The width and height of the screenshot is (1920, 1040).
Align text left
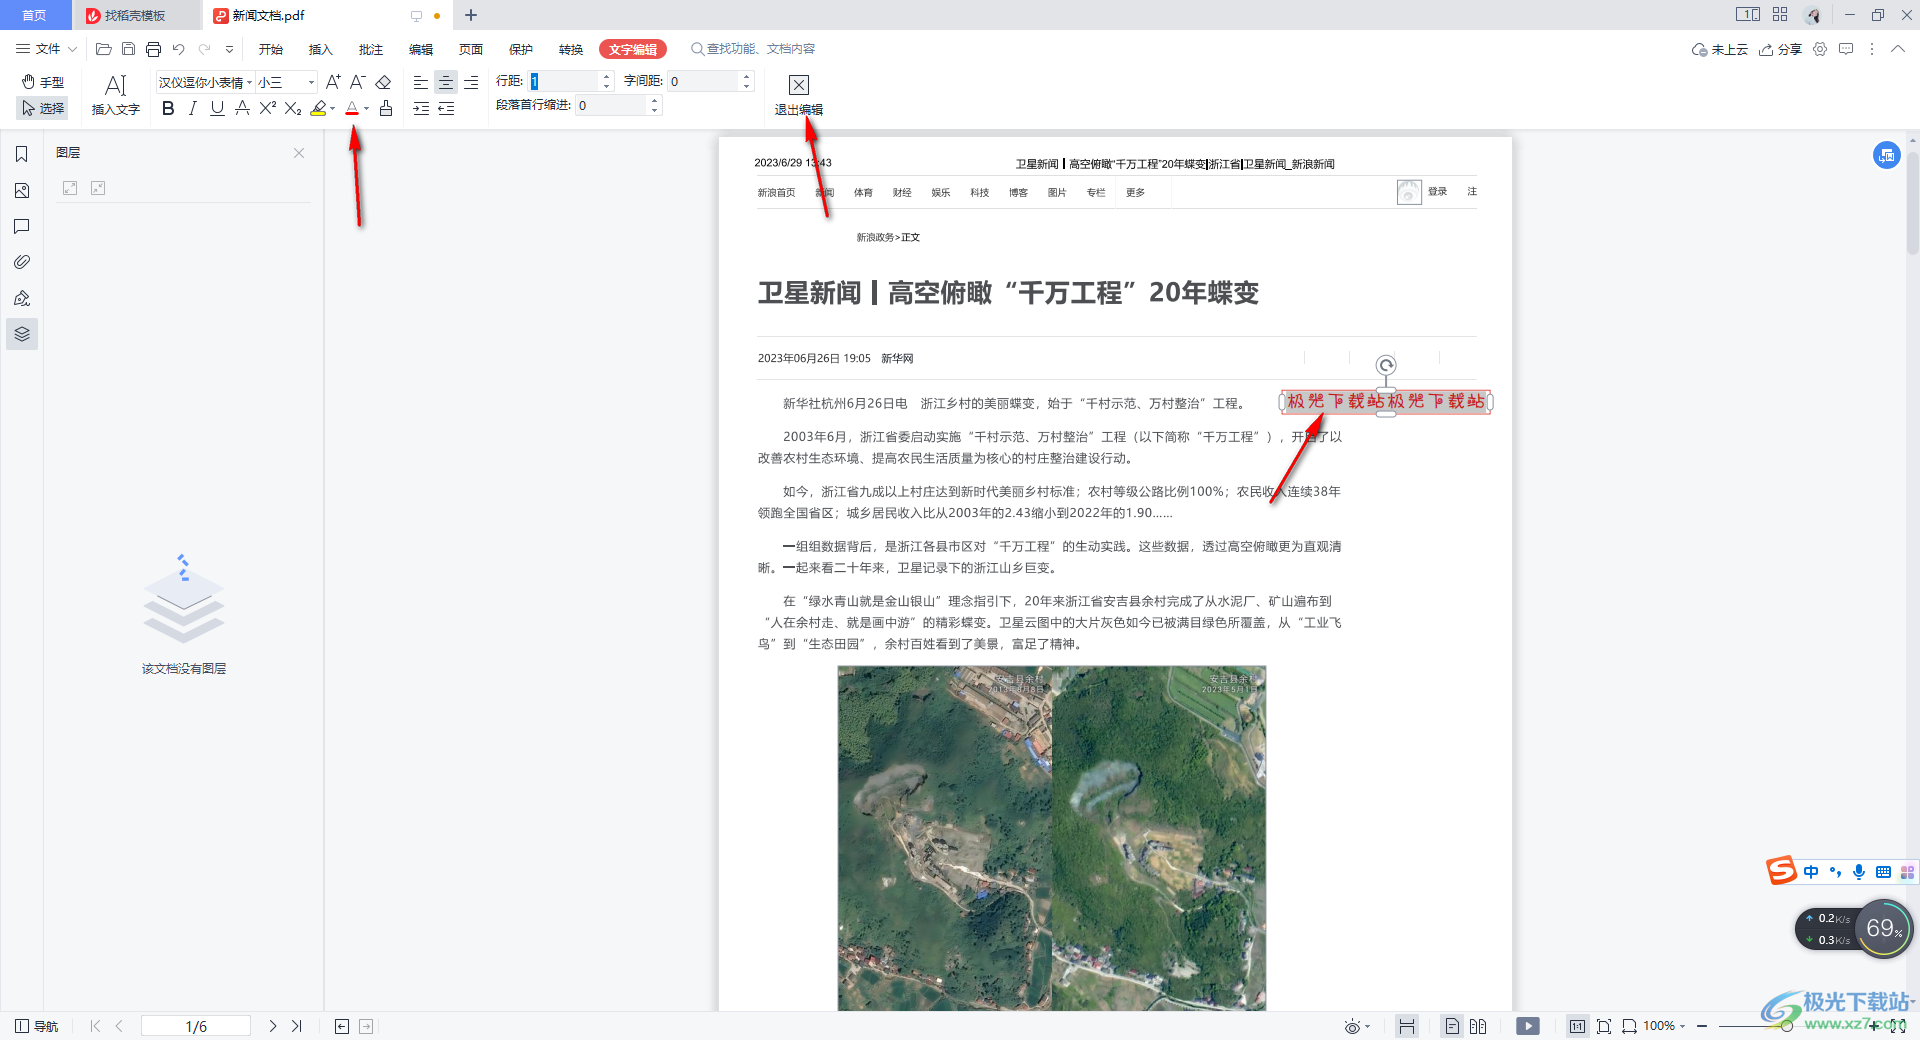(x=421, y=82)
